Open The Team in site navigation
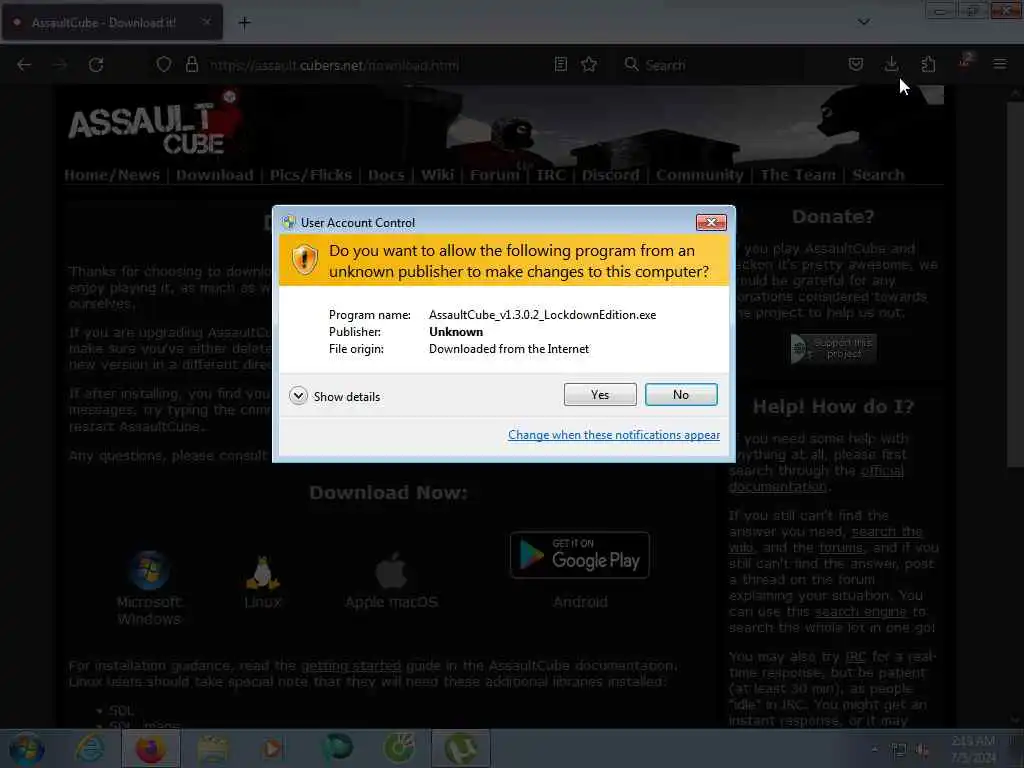 (797, 175)
